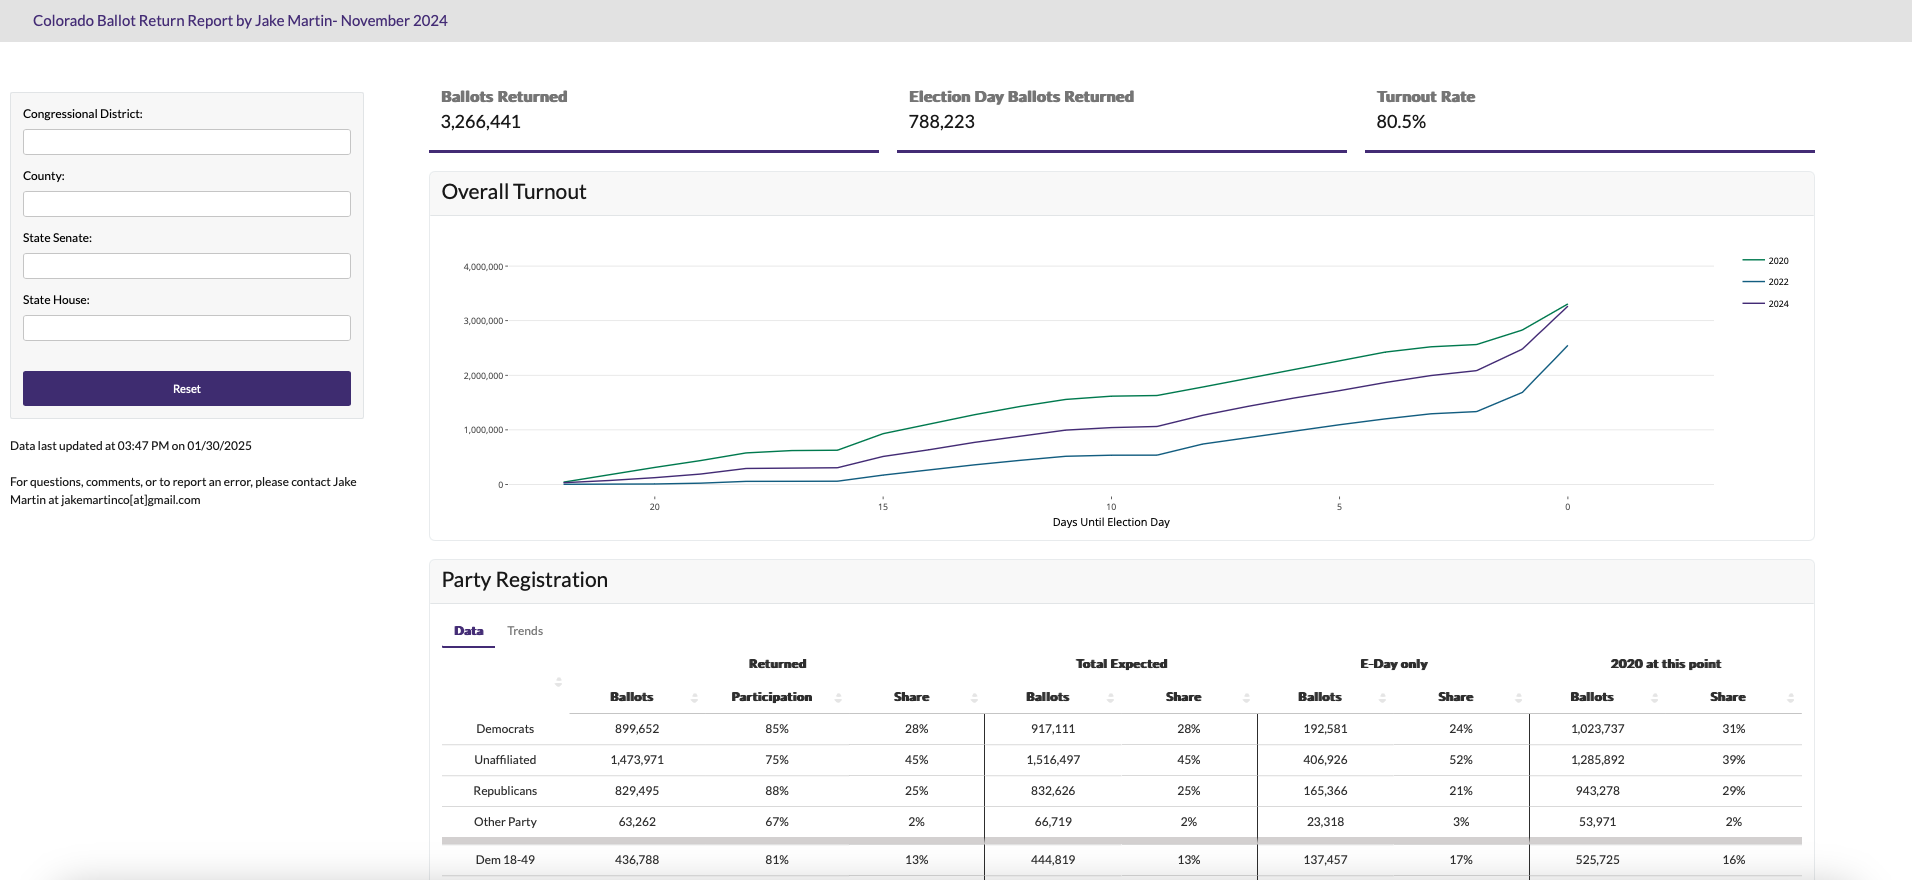Click Democrats participation 85%
The width and height of the screenshot is (1912, 880).
(x=777, y=729)
